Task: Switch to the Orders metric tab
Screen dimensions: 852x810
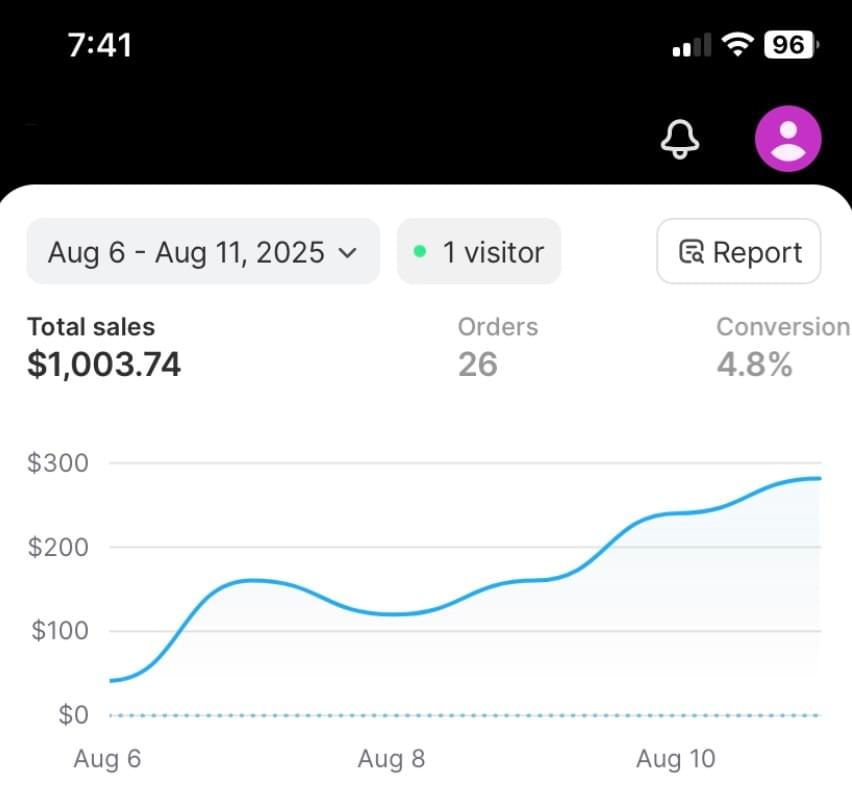Action: pos(498,348)
